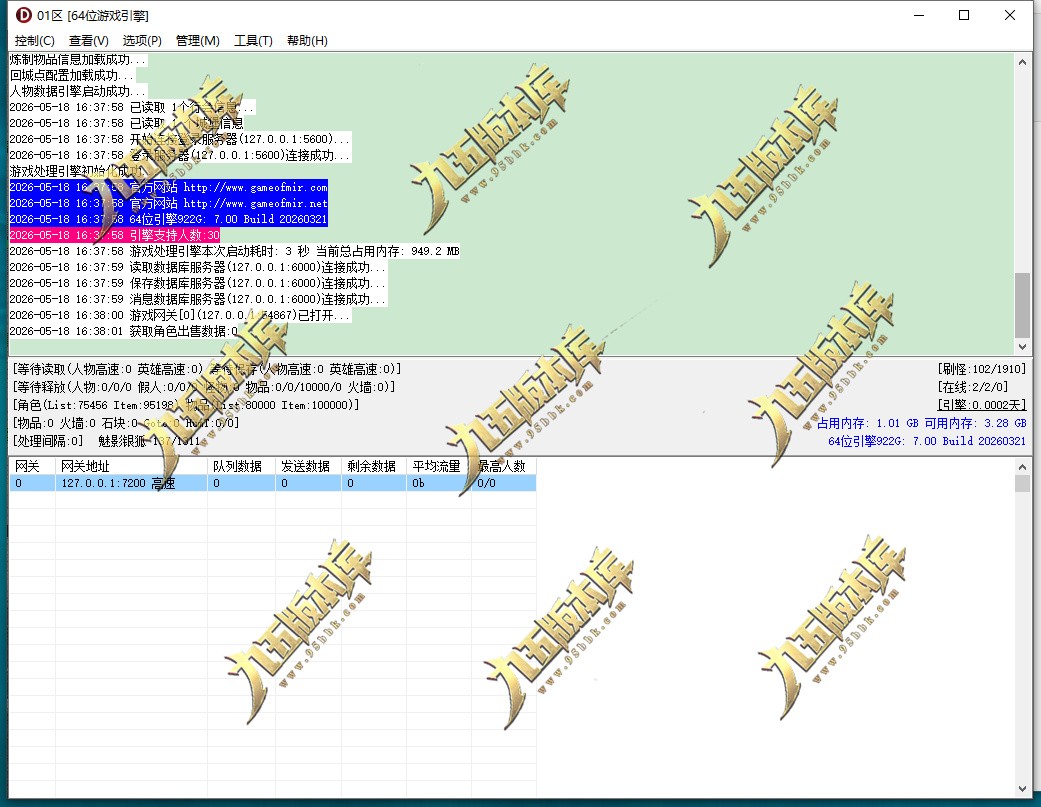Click the 处理间隔:0 status text
The image size is (1041, 807).
pos(48,441)
